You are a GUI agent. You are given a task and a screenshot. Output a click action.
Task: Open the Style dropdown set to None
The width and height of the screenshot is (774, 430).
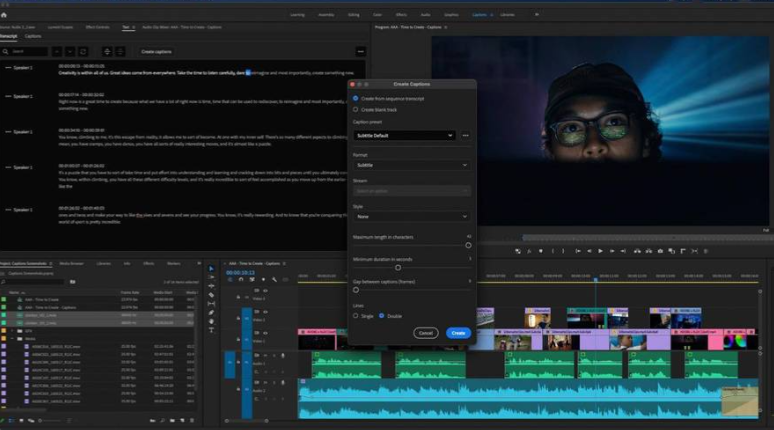pos(411,216)
